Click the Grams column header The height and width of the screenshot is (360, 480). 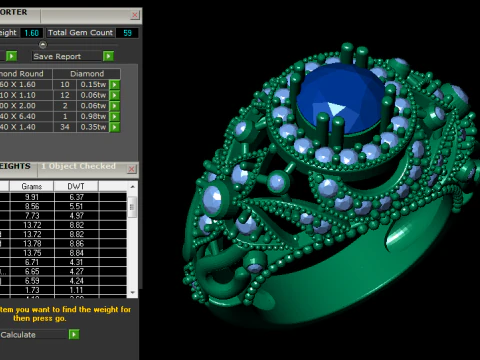point(32,186)
